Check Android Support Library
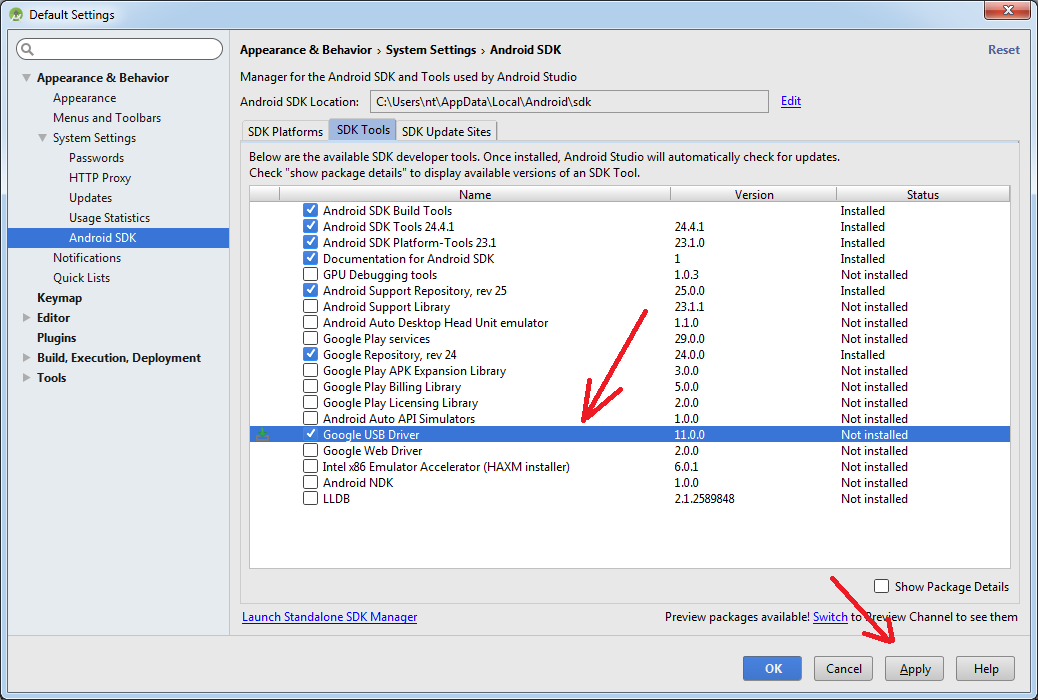The width and height of the screenshot is (1038, 700). coord(310,306)
